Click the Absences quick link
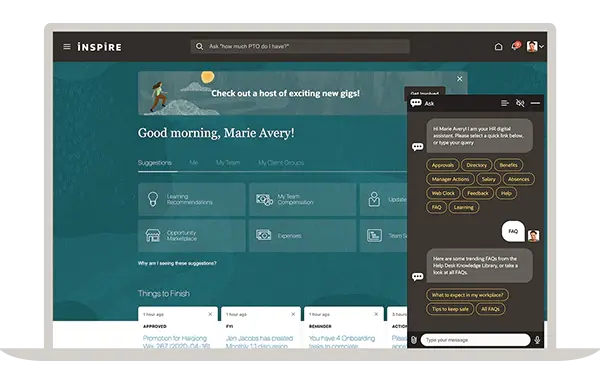The width and height of the screenshot is (600, 386). tap(518, 179)
